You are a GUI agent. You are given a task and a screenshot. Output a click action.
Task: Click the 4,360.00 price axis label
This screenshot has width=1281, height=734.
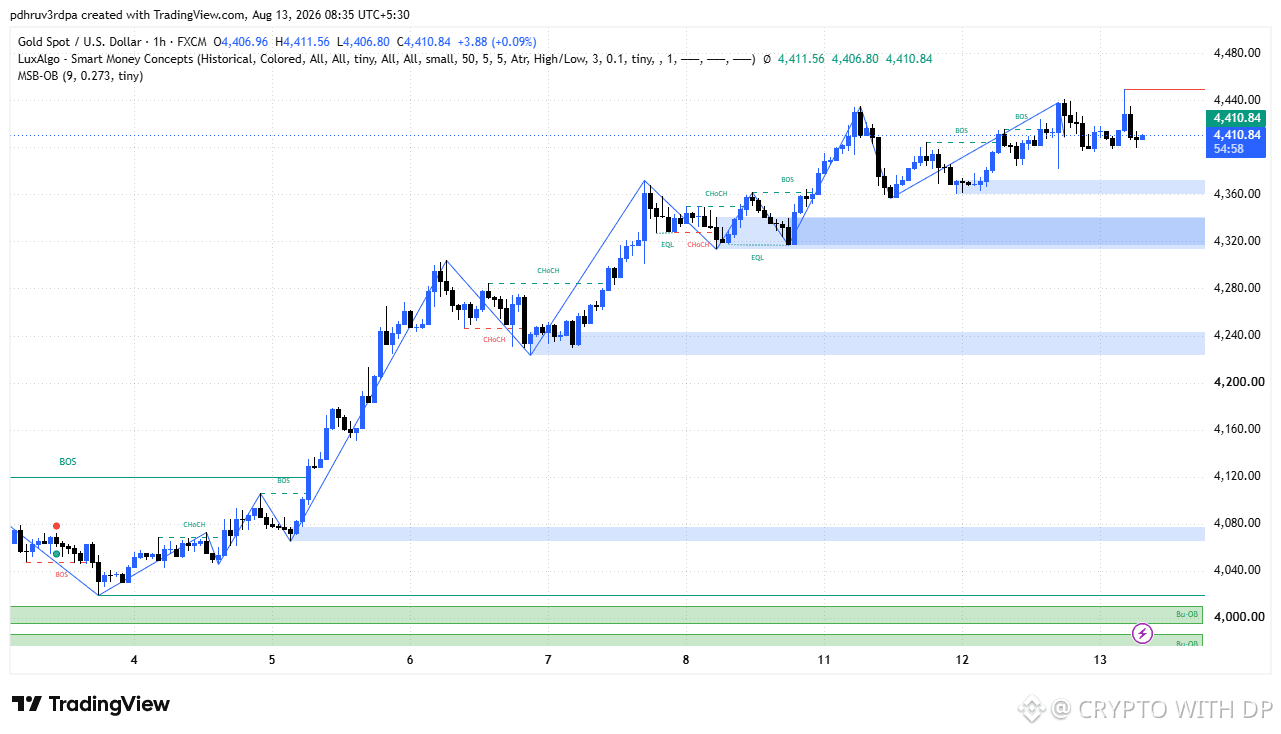pyautogui.click(x=1236, y=194)
